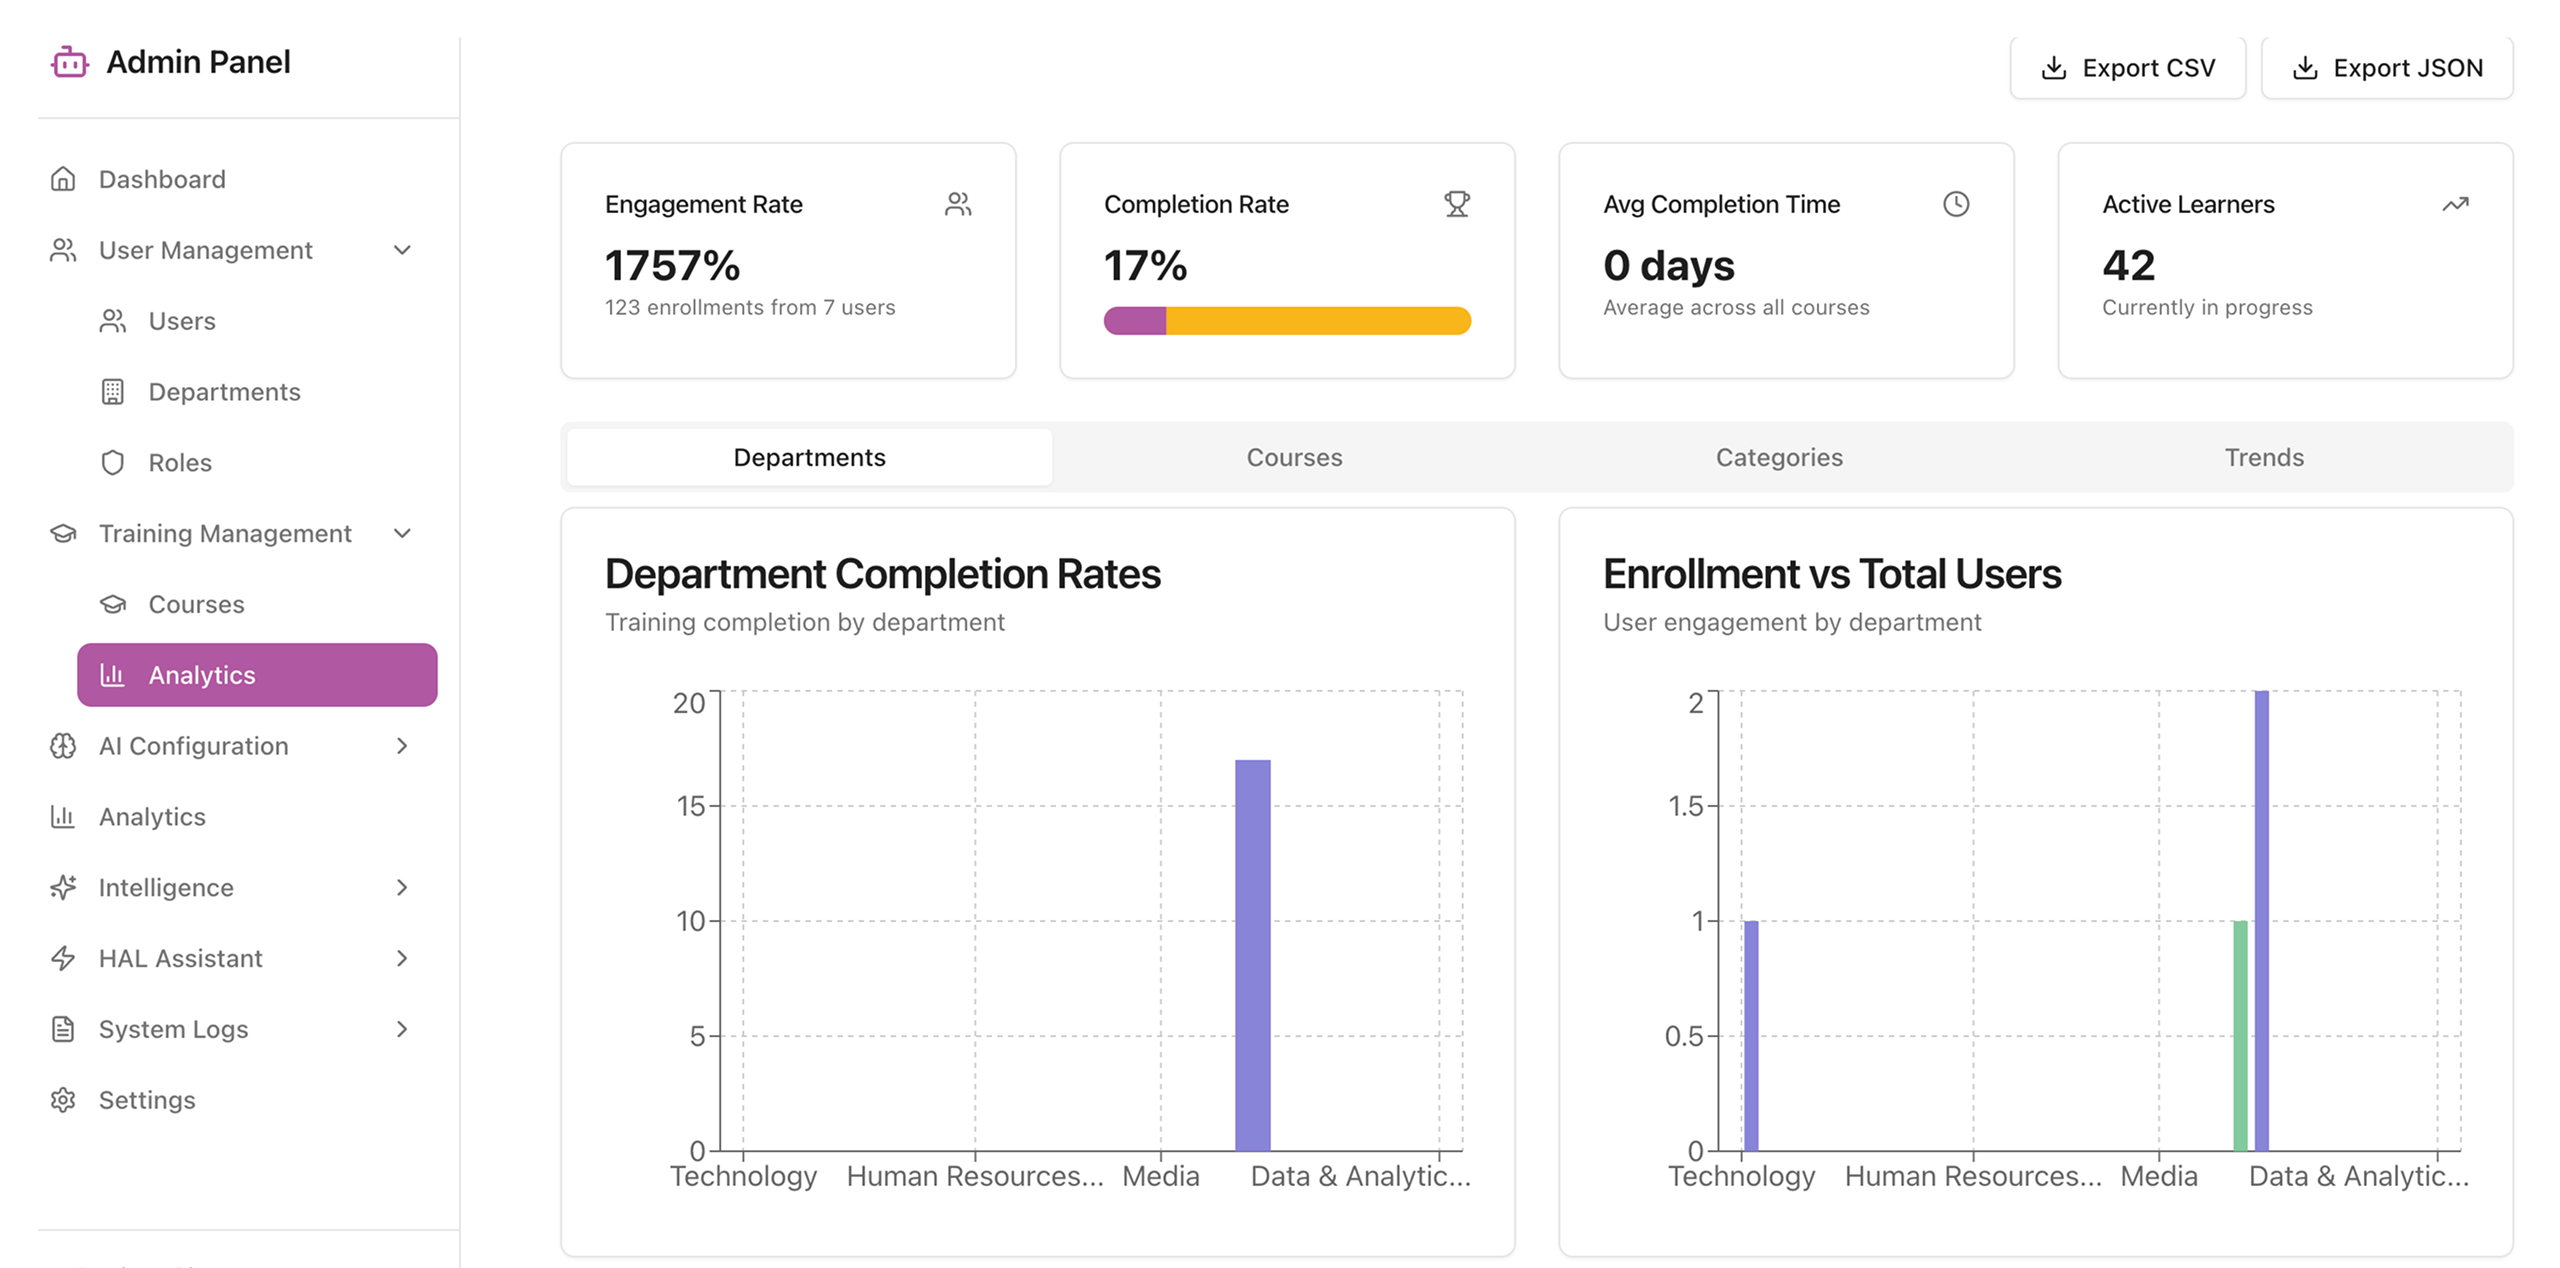Click the Departments building icon in sidebar
Viewport: 2560px width, 1268px height.
[113, 392]
